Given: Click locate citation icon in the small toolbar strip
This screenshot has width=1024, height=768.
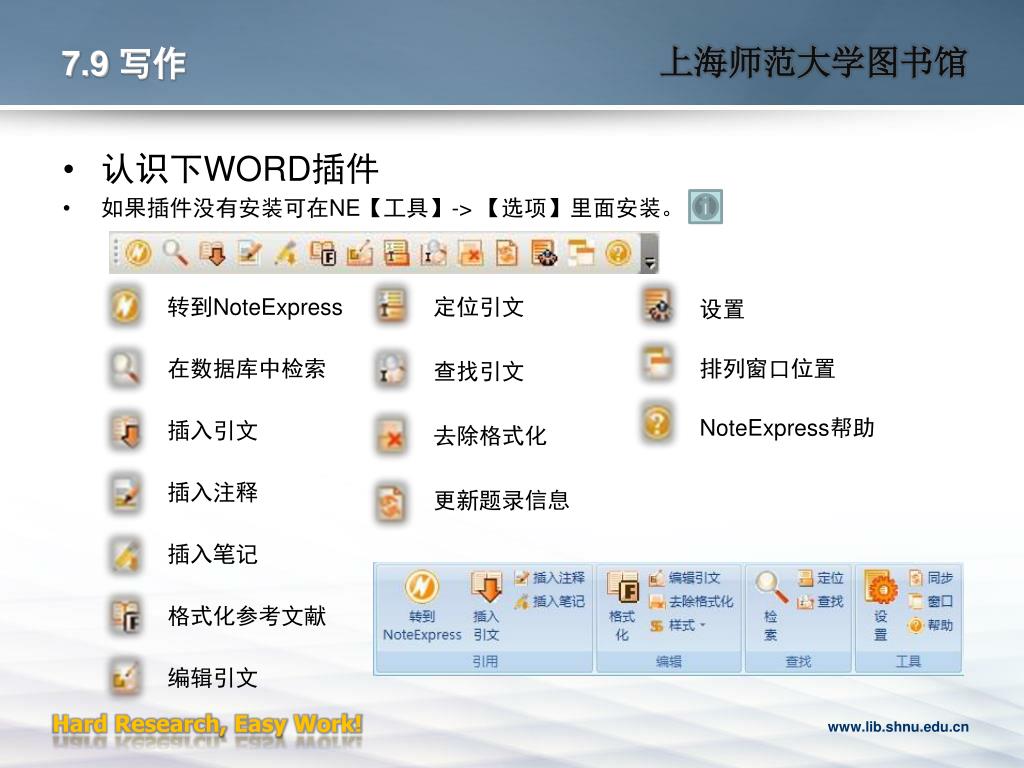Looking at the screenshot, I should tap(396, 253).
